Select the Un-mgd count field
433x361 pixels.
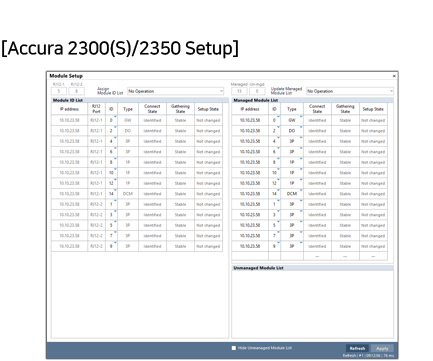pos(257,91)
